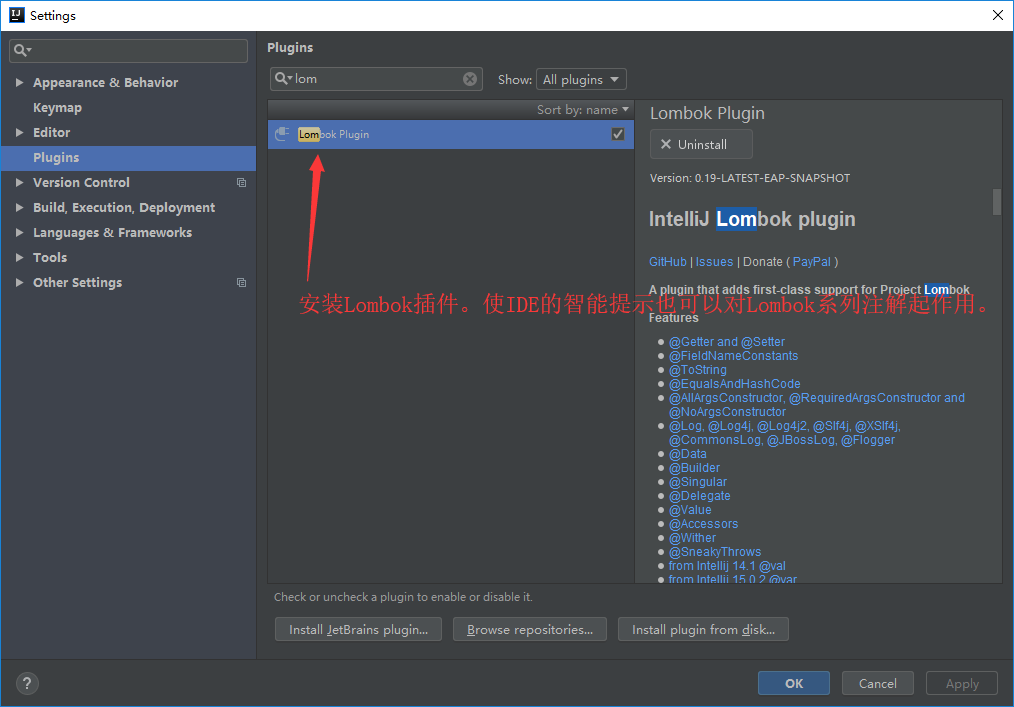Viewport: 1014px width, 707px height.
Task: Open the @Builder feature link
Action: [694, 468]
